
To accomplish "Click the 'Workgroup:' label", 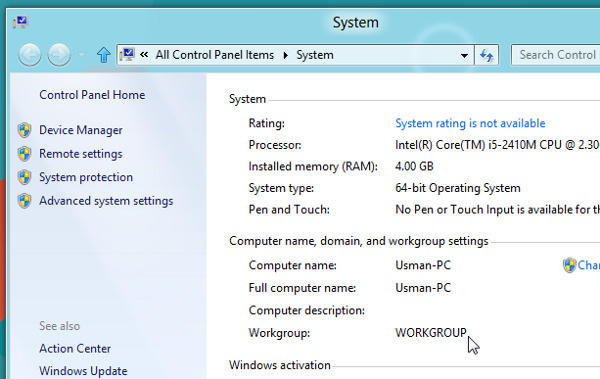I will coord(279,333).
